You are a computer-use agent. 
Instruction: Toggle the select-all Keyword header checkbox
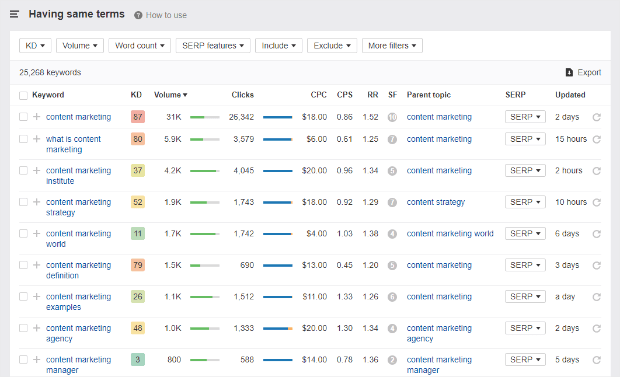click(x=23, y=95)
